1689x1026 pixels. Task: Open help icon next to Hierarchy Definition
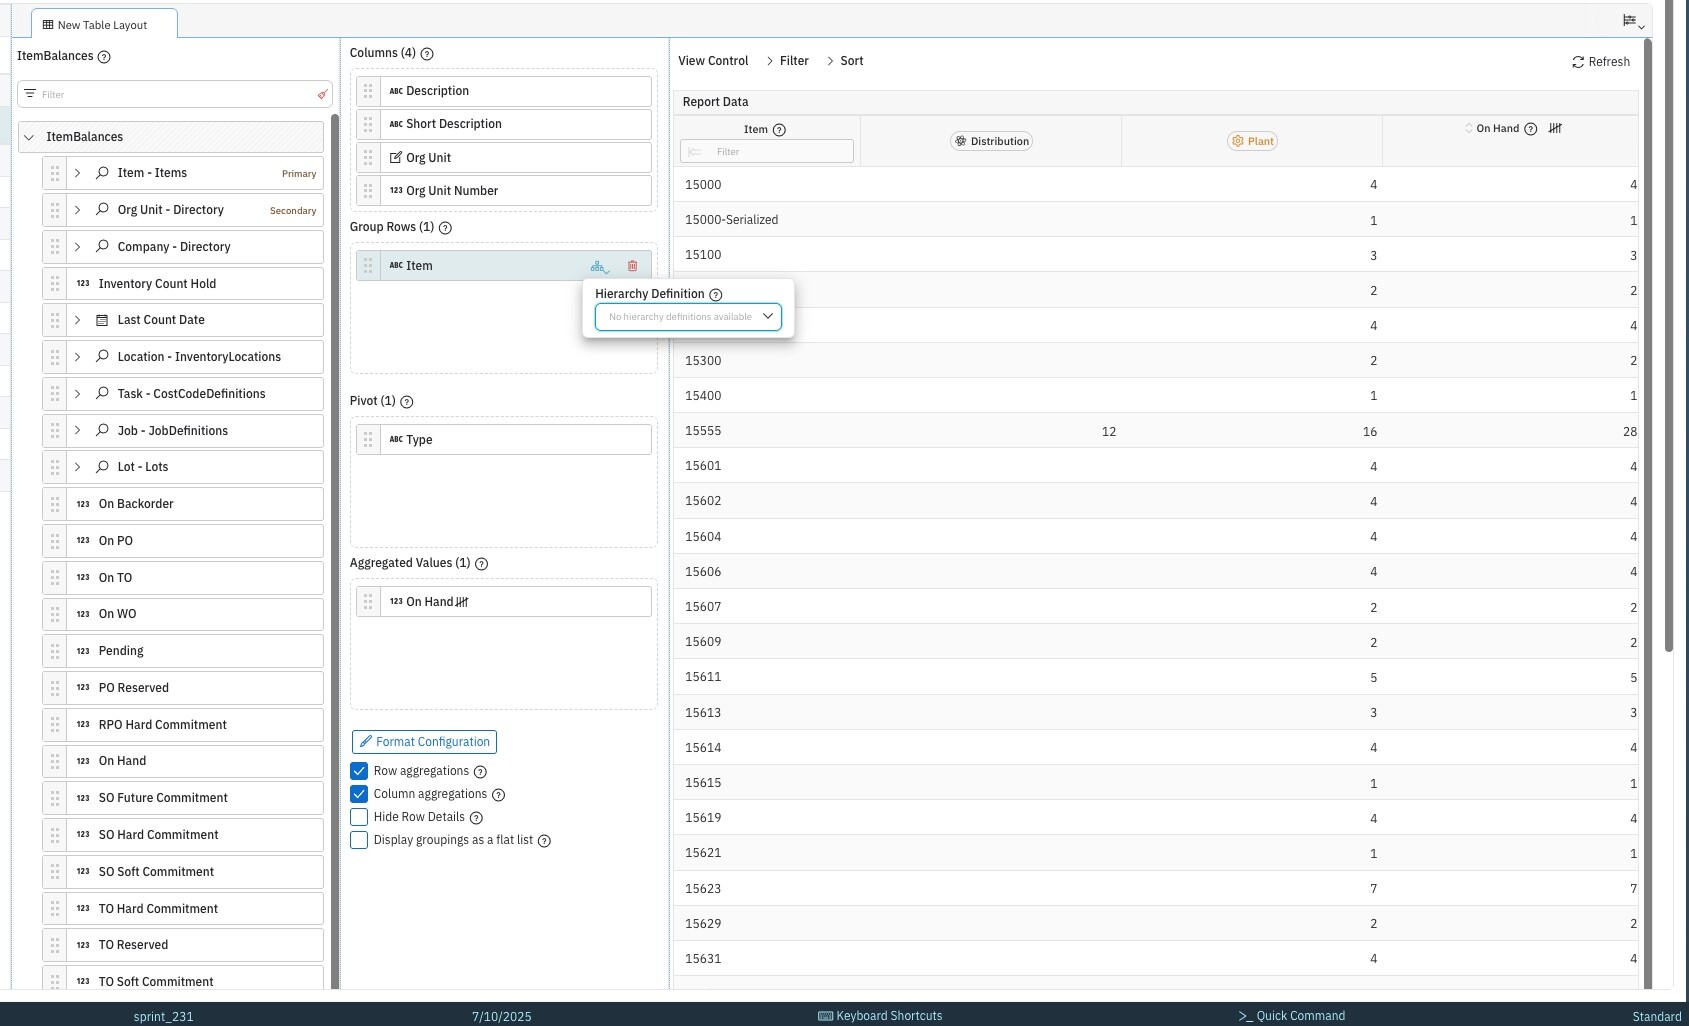(x=716, y=294)
